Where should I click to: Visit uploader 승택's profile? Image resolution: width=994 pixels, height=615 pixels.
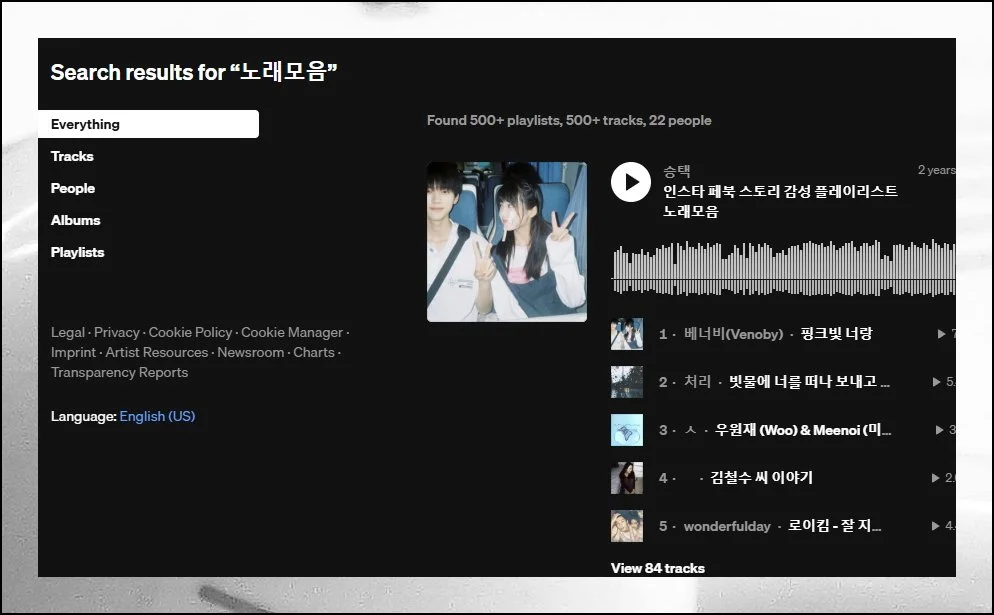[x=677, y=171]
